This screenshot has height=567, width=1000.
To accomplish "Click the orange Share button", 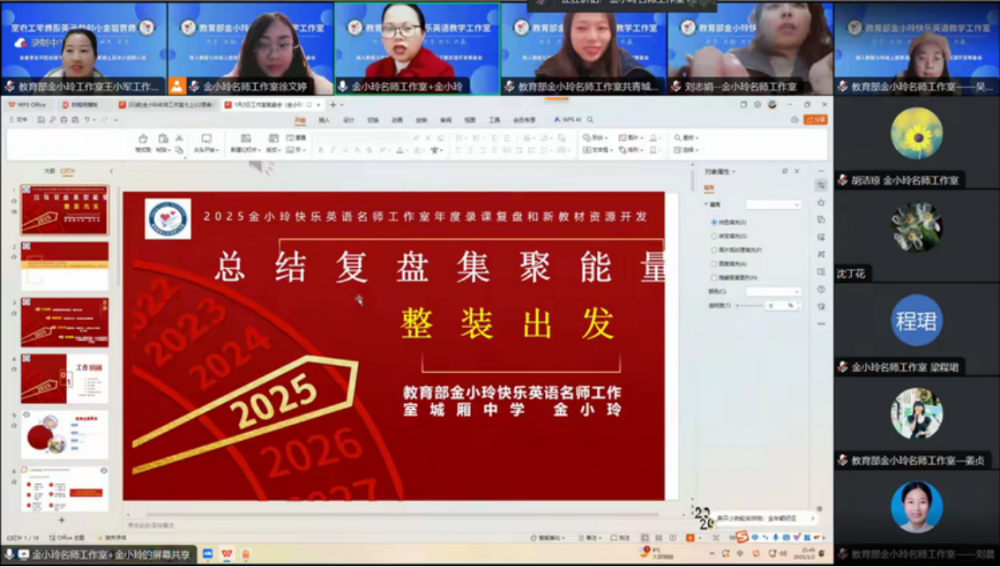I will 816,119.
